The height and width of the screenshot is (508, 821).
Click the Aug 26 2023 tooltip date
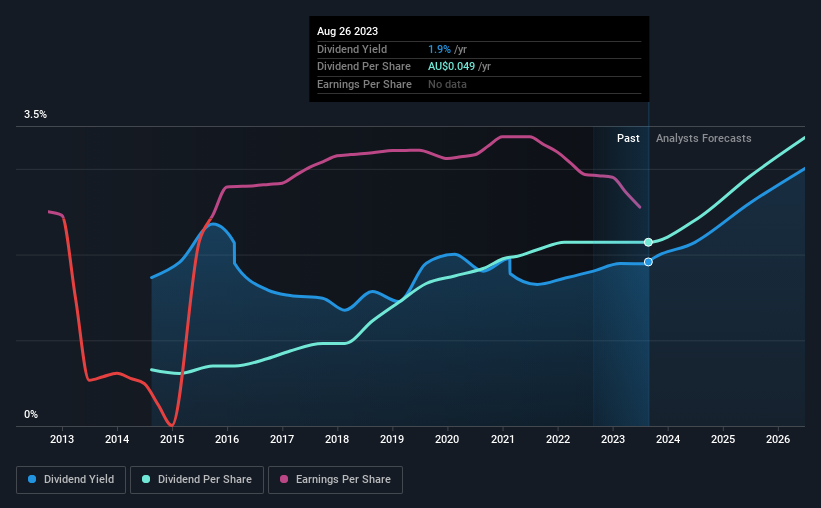click(347, 31)
